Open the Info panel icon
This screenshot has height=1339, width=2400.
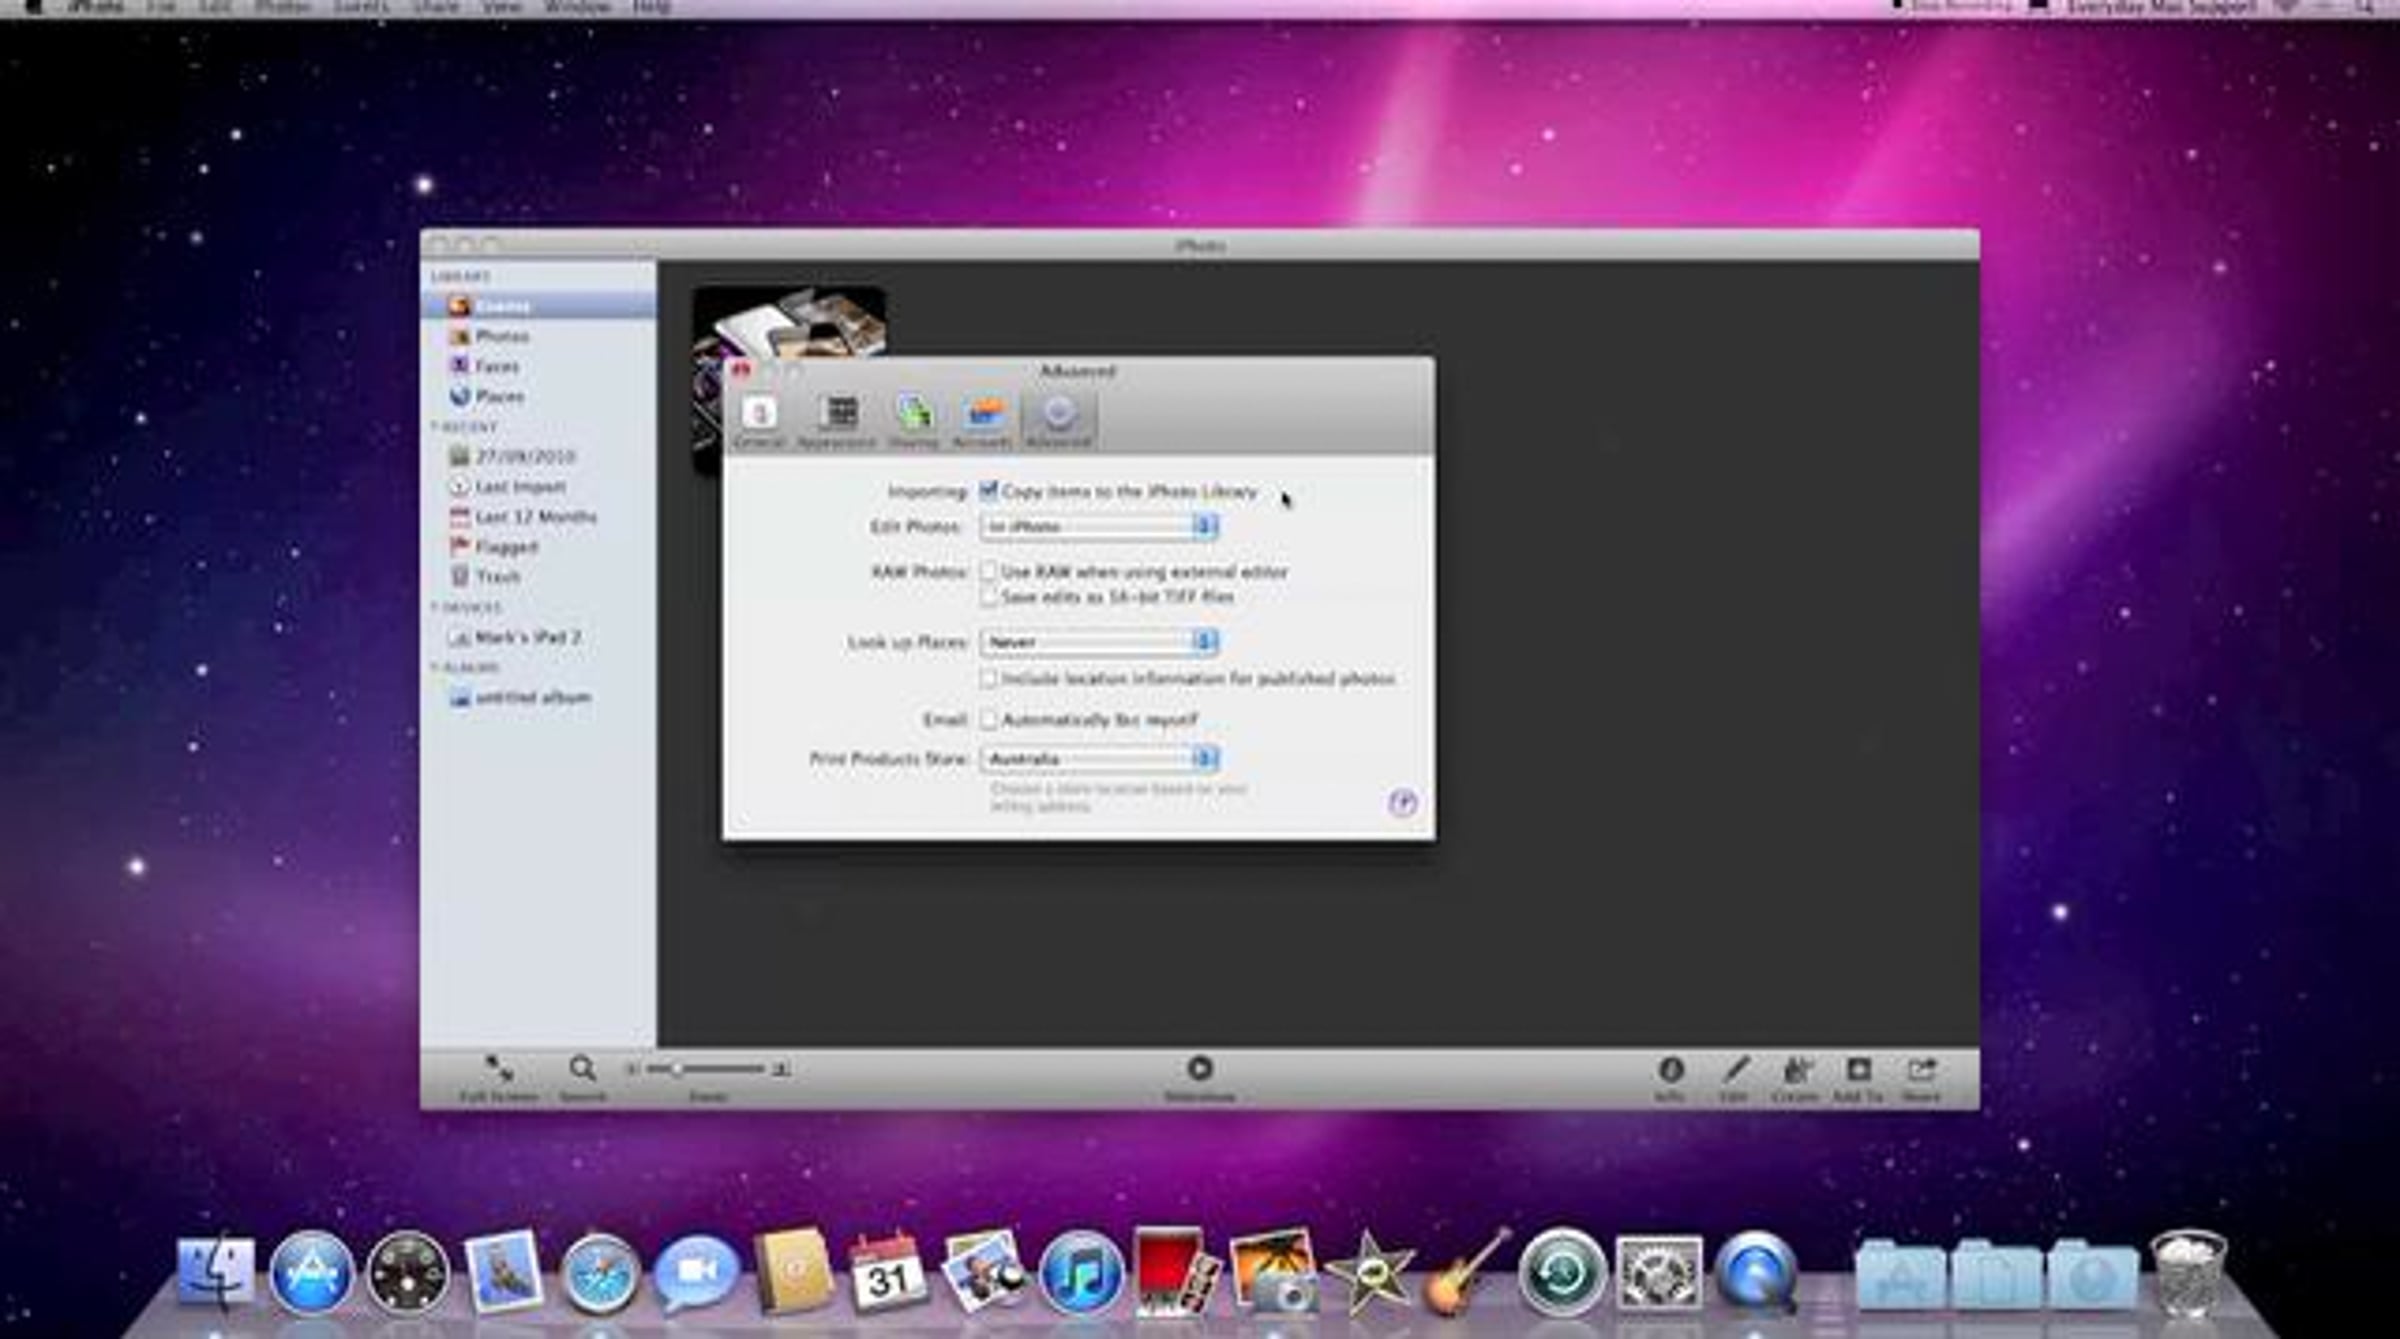1670,1071
